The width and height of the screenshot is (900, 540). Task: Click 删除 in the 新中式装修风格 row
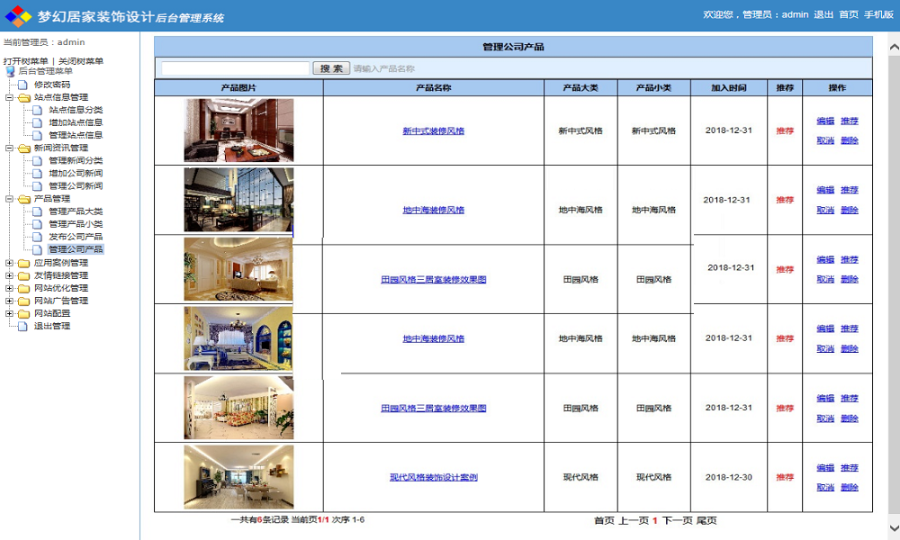849,141
